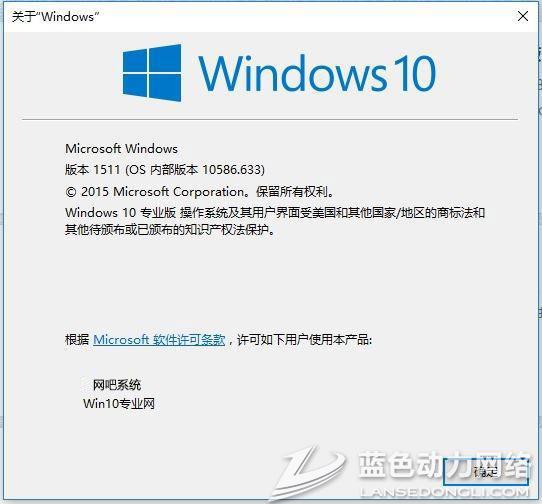The height and width of the screenshot is (504, 542).
Task: Click the Windows 10 专业版 description text
Action: (x=120, y=212)
